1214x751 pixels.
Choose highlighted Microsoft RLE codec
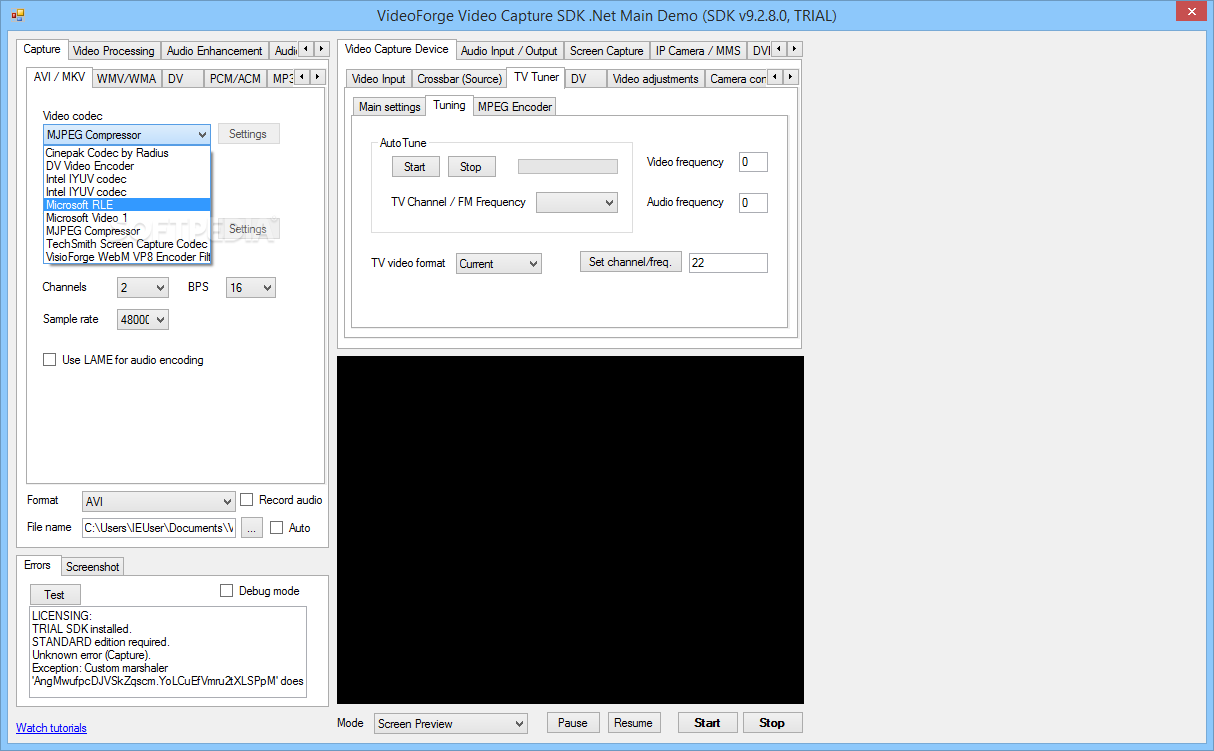127,205
